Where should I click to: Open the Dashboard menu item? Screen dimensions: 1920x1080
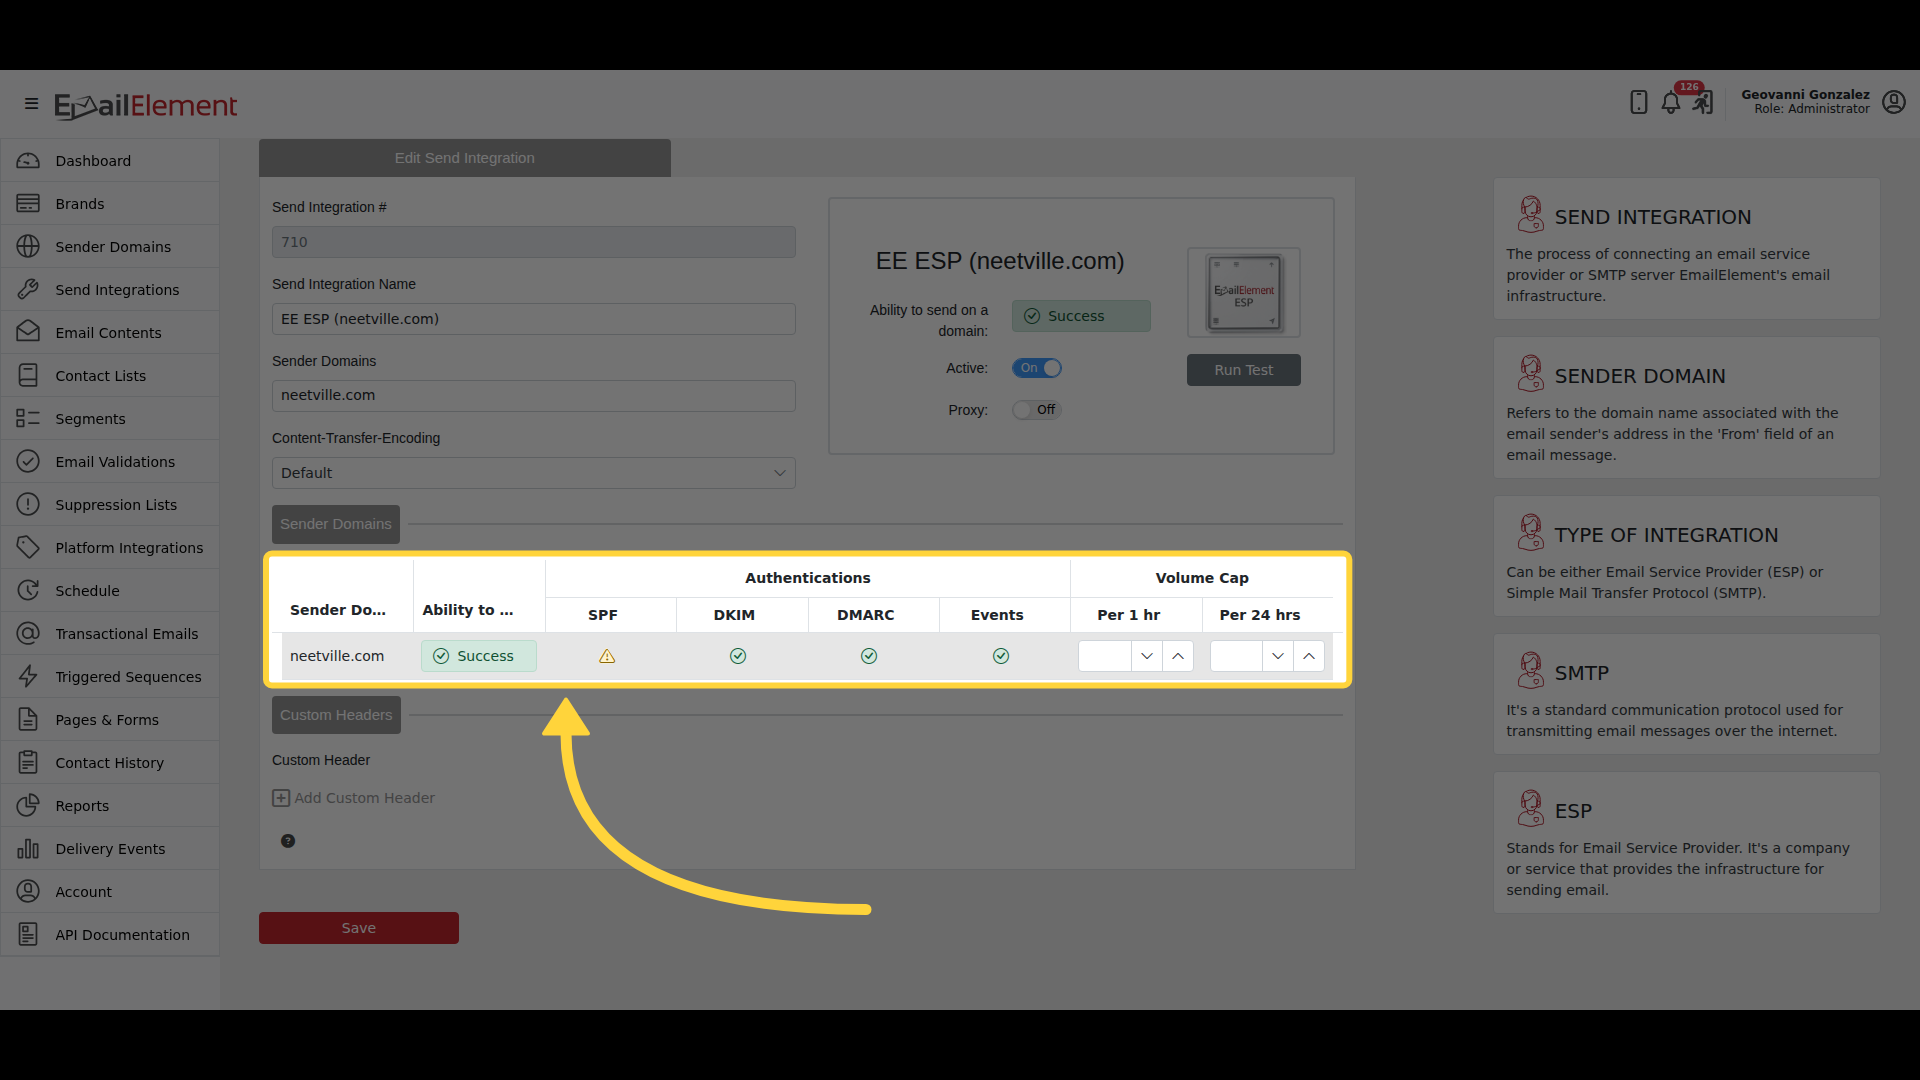(x=110, y=161)
